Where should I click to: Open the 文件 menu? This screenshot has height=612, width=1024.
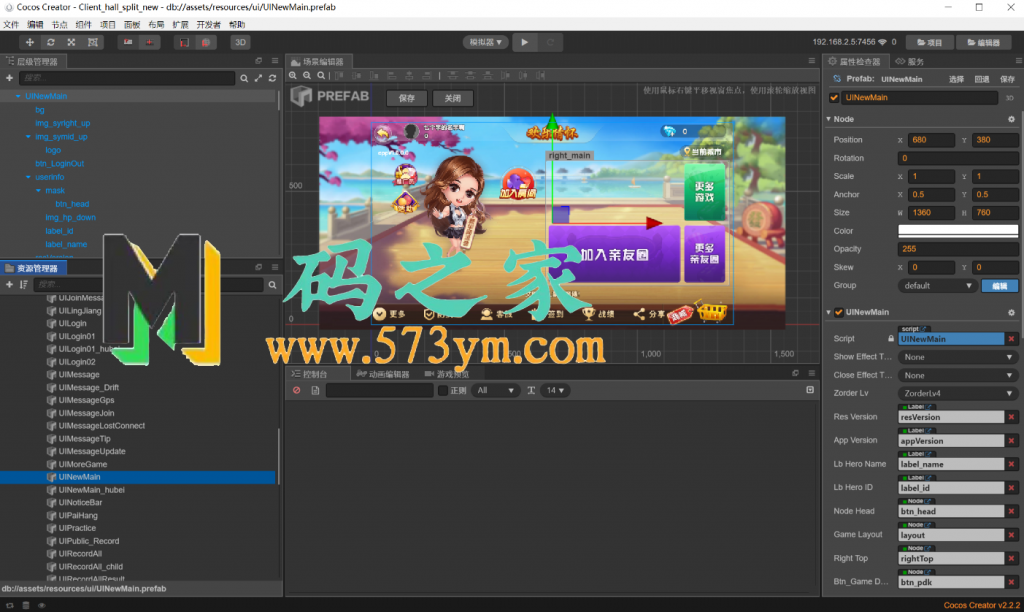coord(11,25)
